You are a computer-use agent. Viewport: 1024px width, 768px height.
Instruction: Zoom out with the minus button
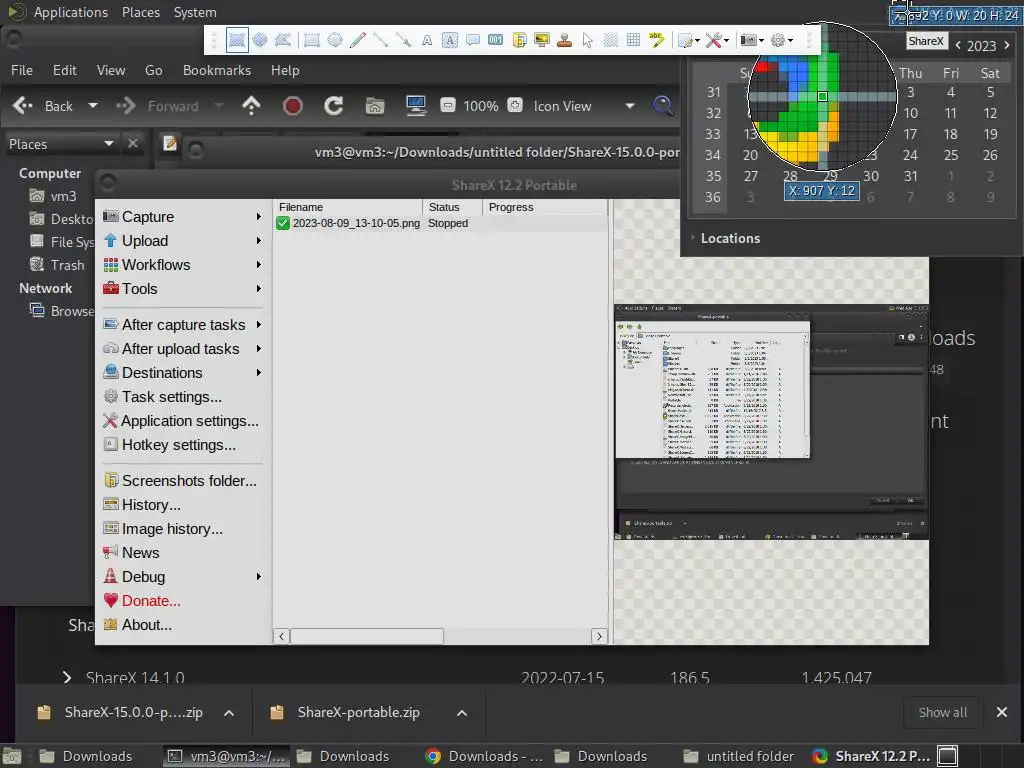[448, 105]
